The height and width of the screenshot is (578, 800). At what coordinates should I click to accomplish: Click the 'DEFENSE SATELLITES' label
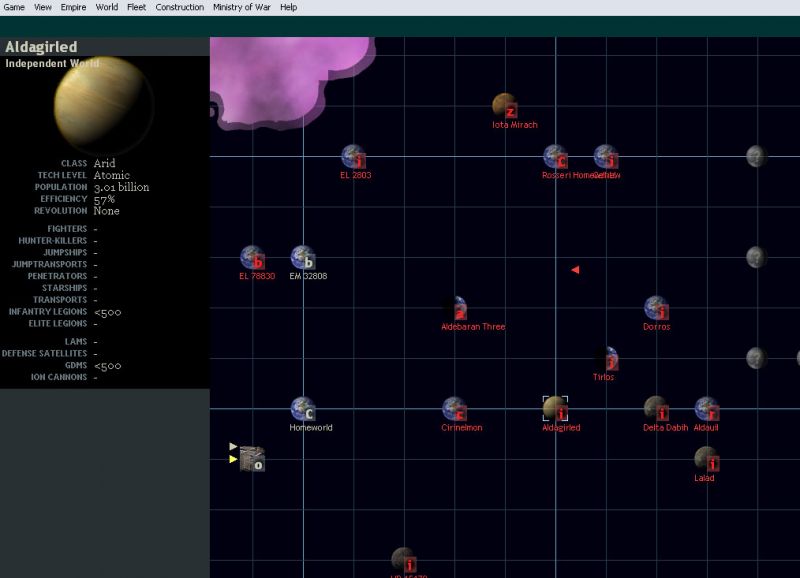coord(44,353)
